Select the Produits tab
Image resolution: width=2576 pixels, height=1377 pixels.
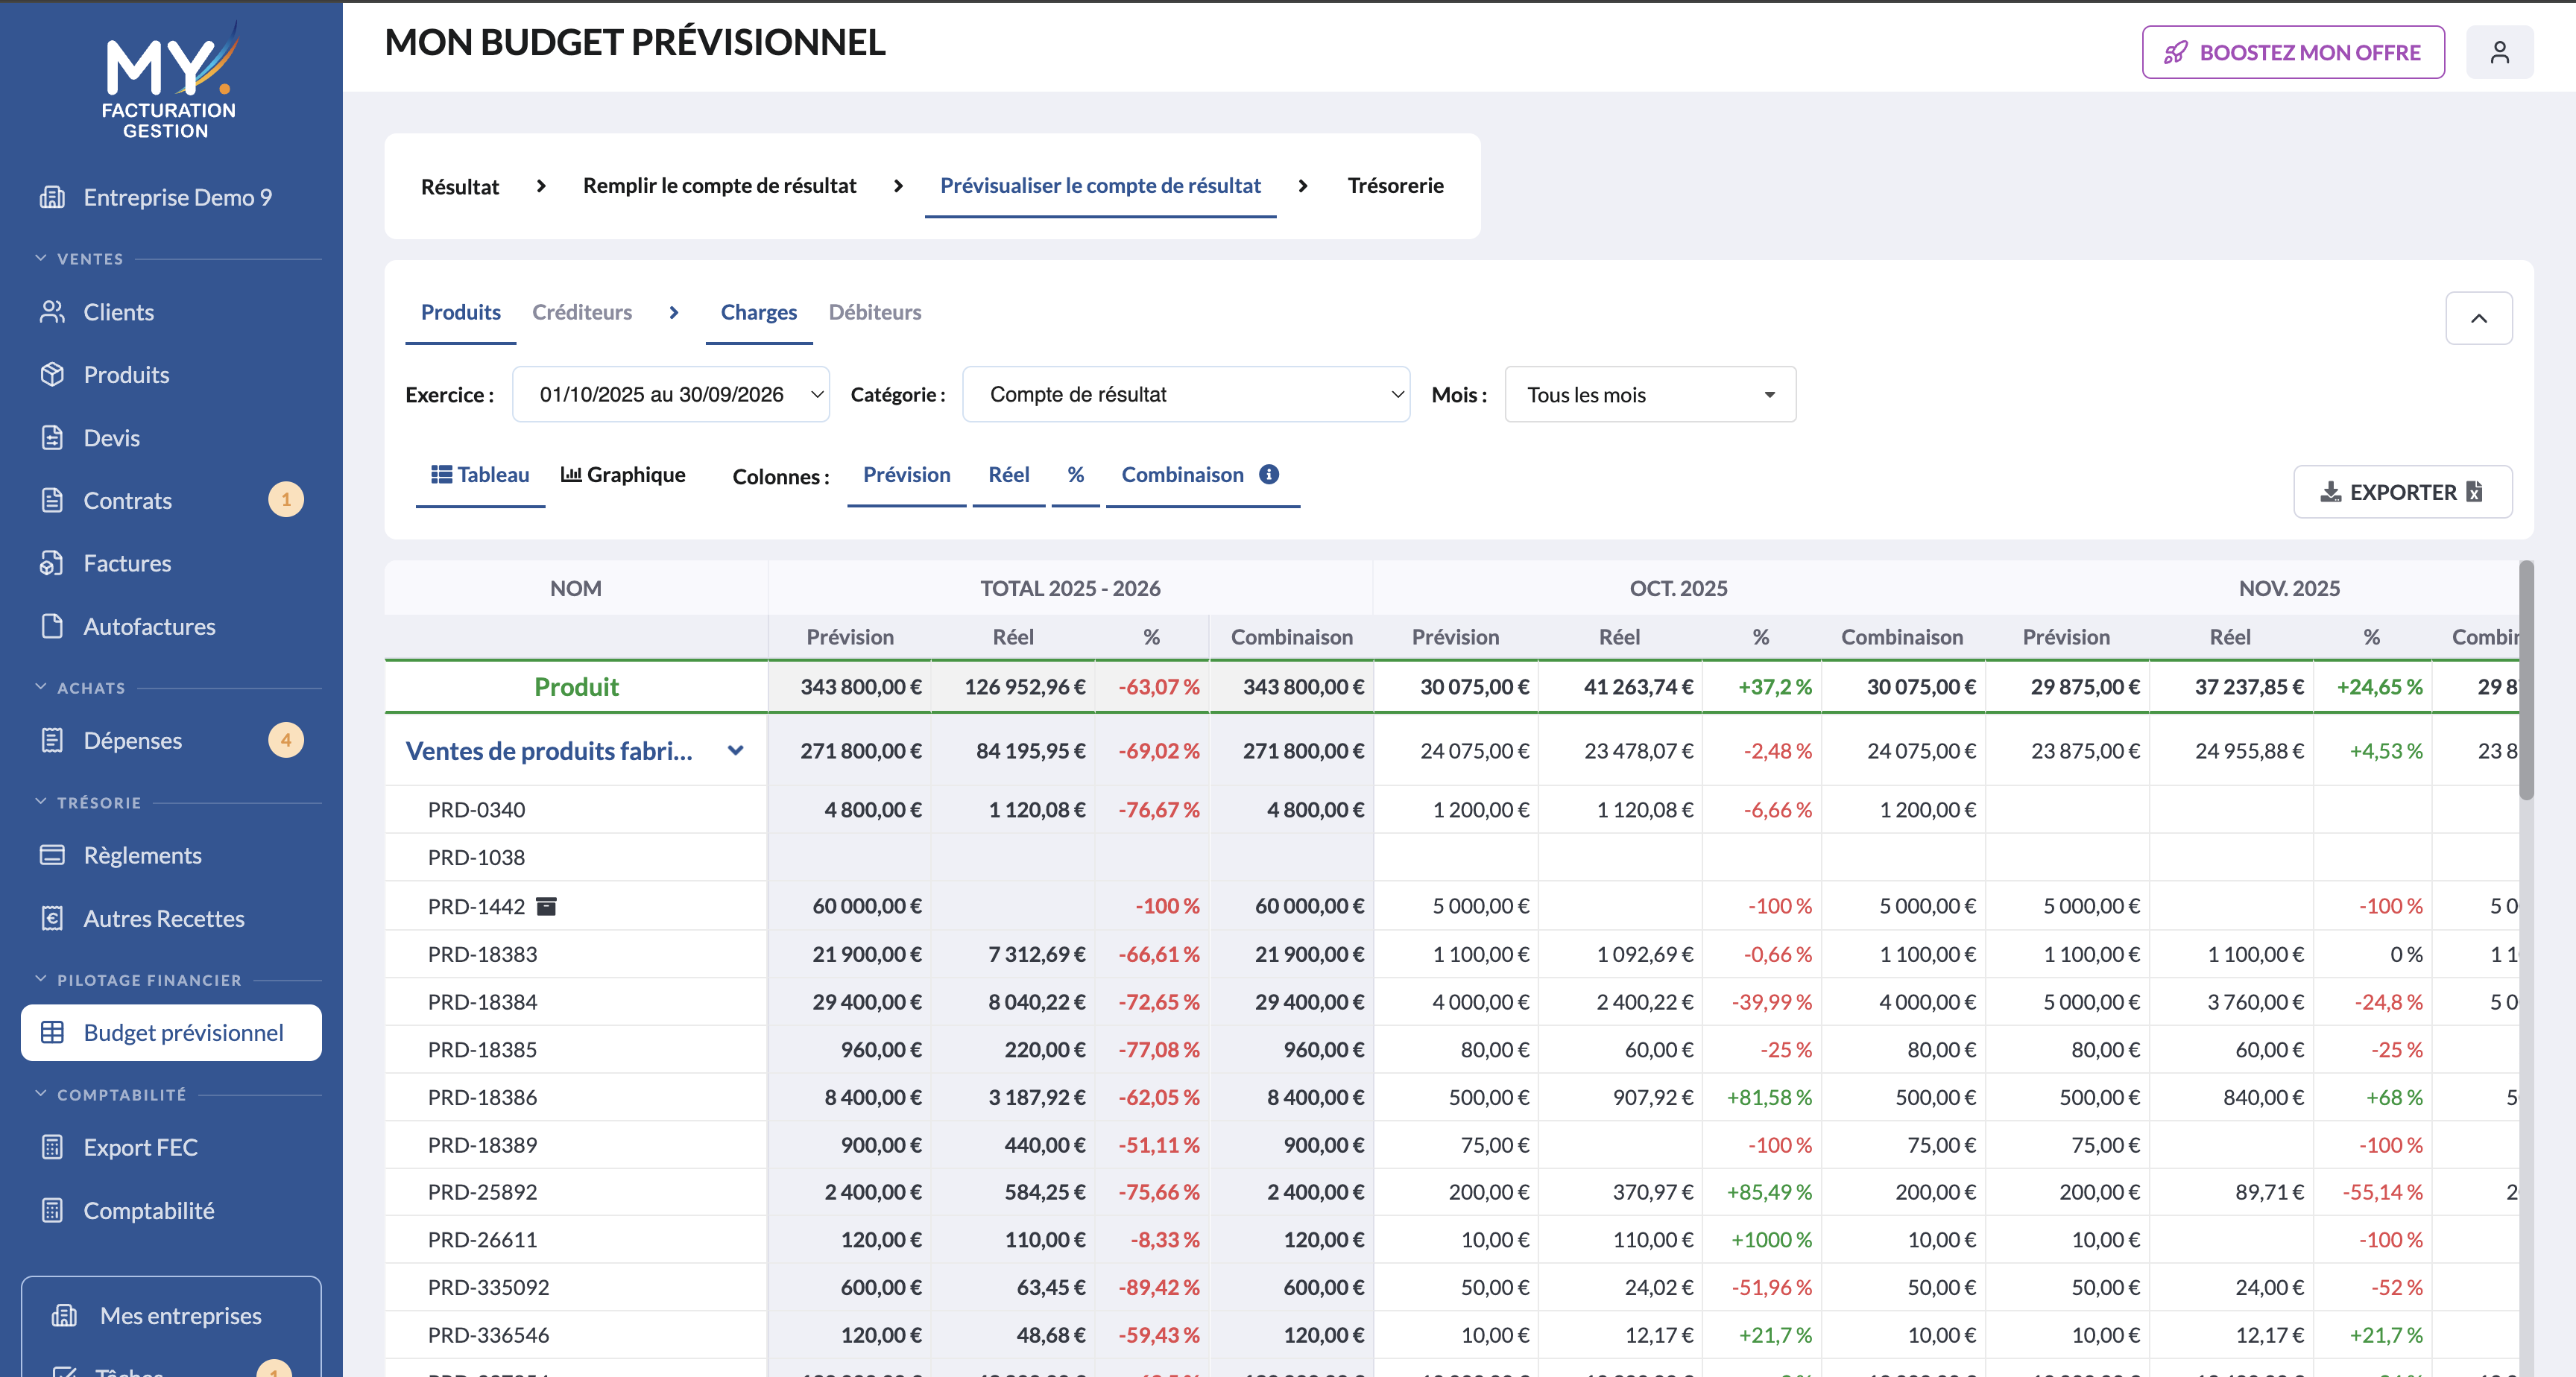click(x=460, y=312)
